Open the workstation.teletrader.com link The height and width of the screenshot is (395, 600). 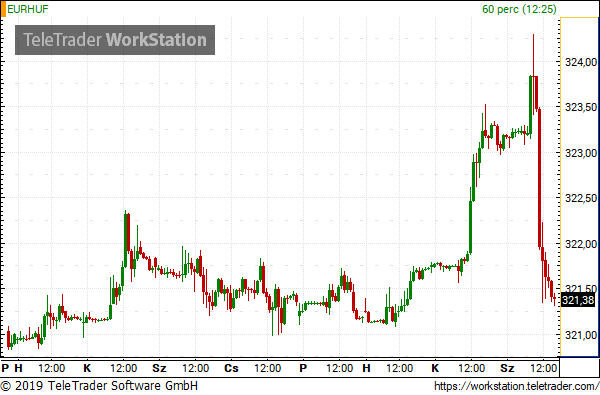pyautogui.click(x=516, y=385)
